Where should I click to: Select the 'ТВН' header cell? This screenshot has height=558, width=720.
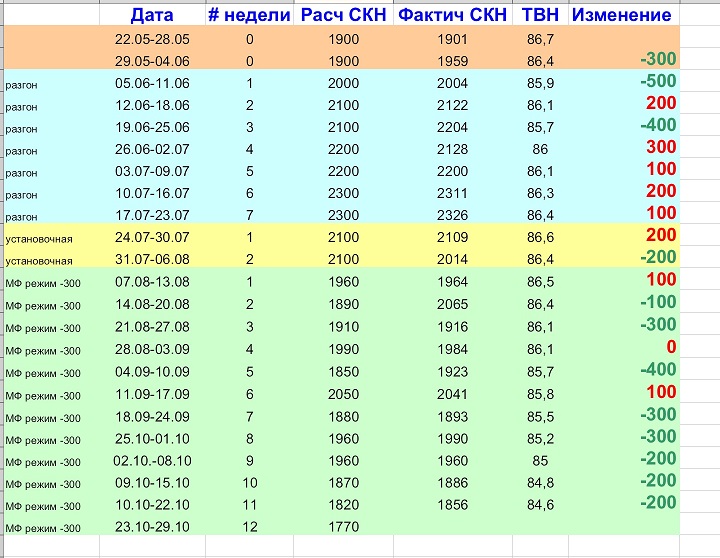point(540,15)
